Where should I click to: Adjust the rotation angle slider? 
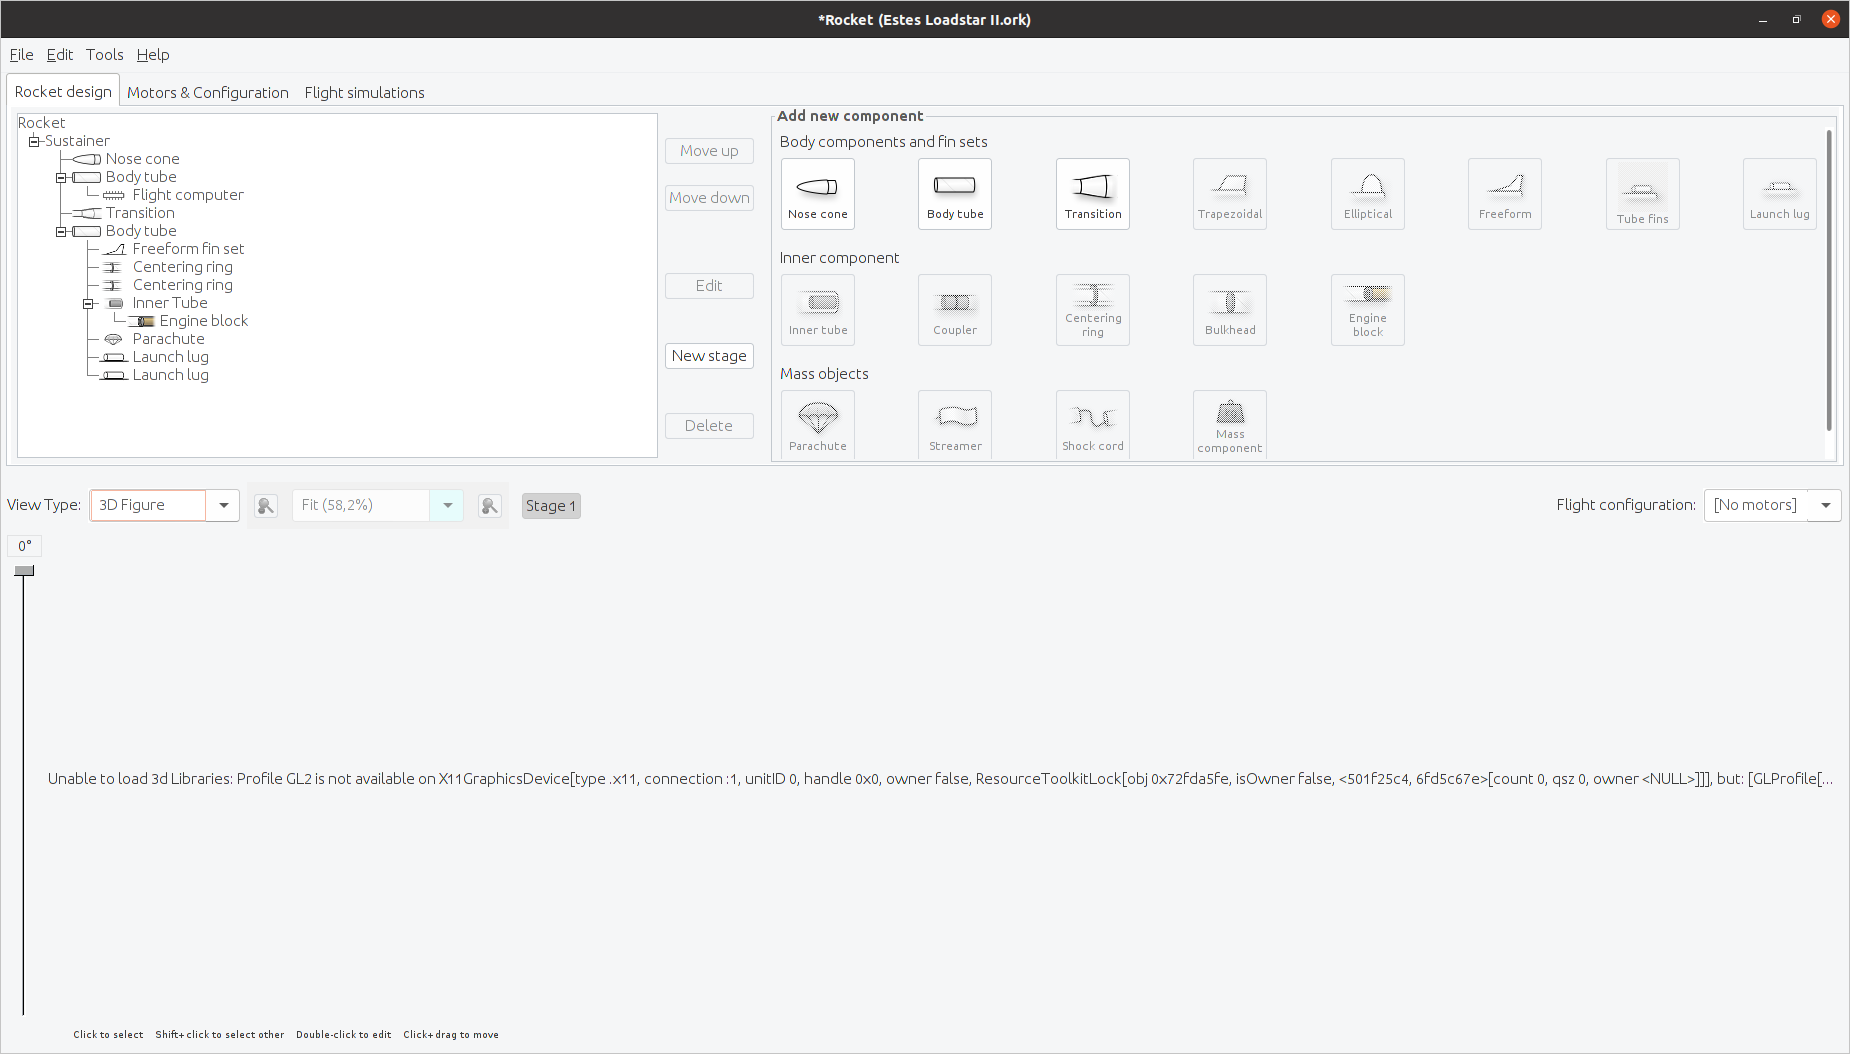24,570
